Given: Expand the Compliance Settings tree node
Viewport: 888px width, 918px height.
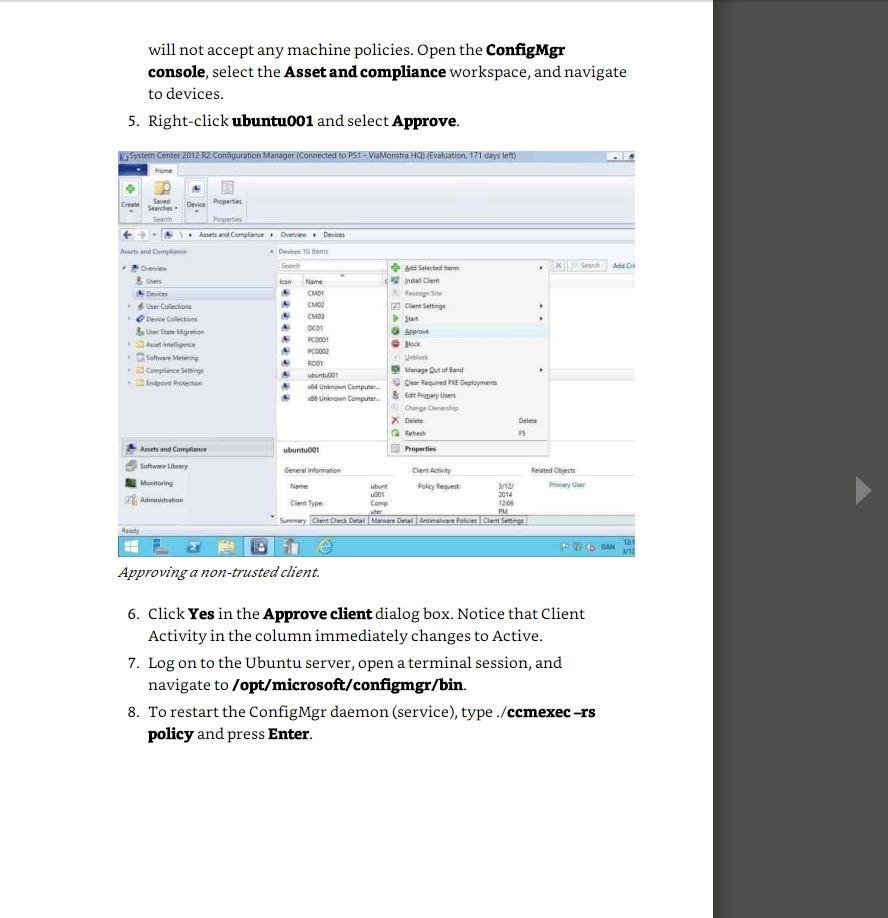Looking at the screenshot, I should (129, 370).
